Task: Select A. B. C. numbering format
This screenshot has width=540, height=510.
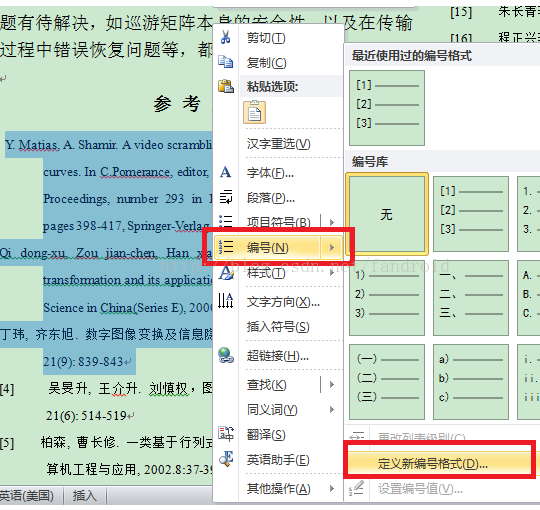Action: click(x=529, y=298)
